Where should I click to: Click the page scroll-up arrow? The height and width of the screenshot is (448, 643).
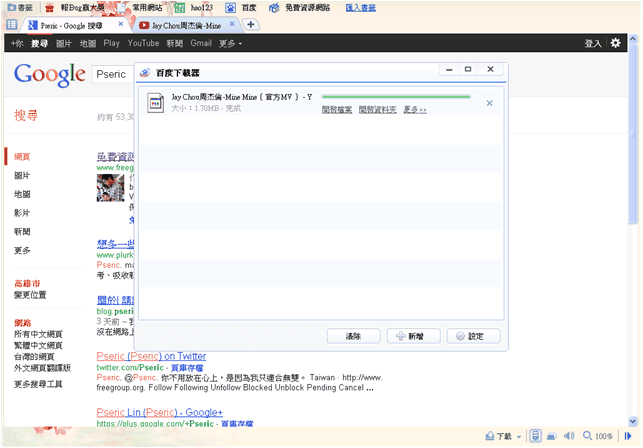(x=633, y=39)
